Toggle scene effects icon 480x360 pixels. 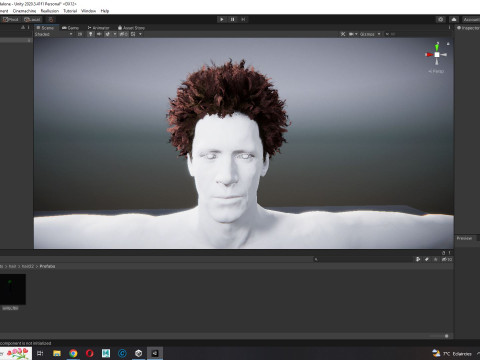(x=107, y=34)
